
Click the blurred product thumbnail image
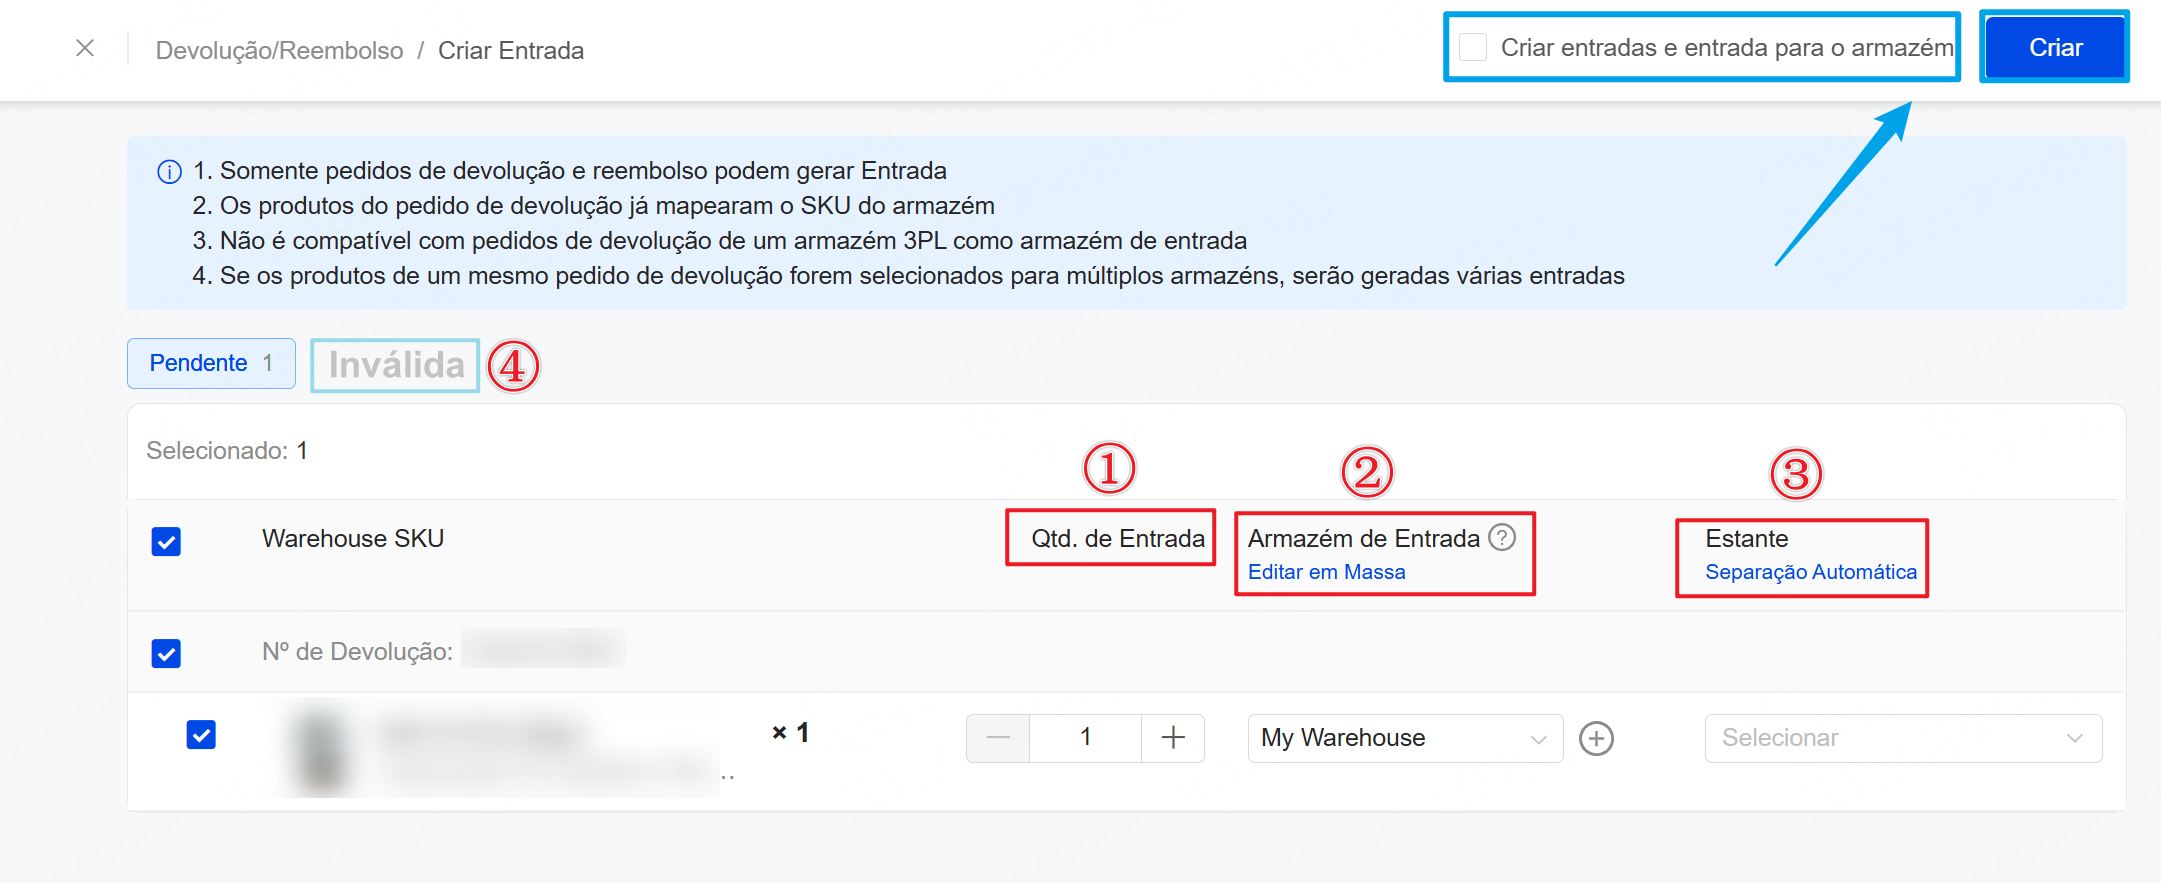click(322, 750)
